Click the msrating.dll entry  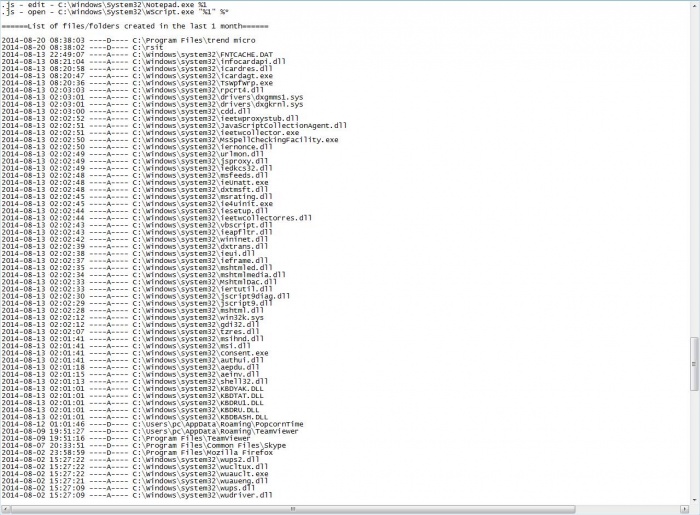pos(137,197)
